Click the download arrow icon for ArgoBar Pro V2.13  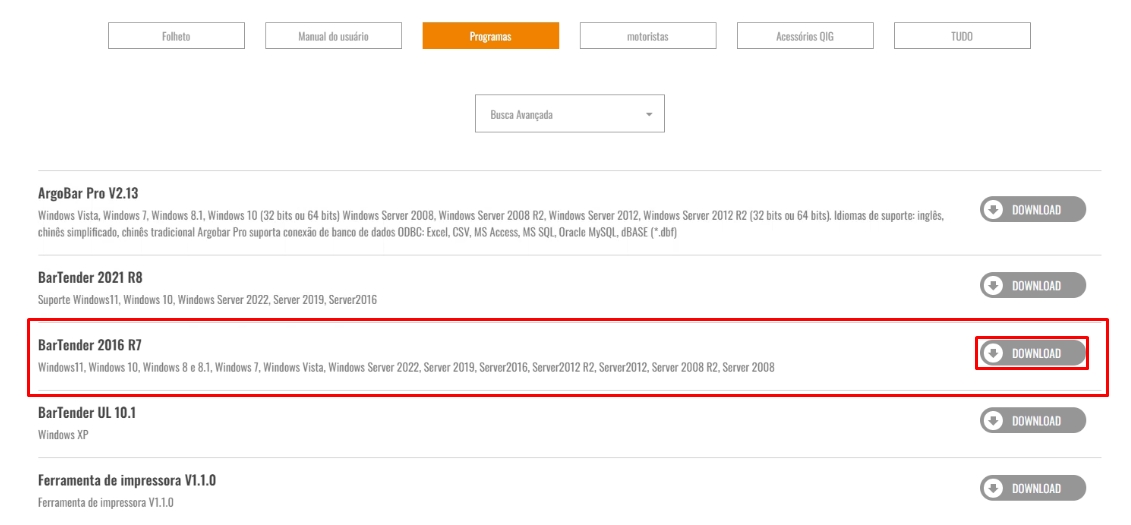(994, 210)
